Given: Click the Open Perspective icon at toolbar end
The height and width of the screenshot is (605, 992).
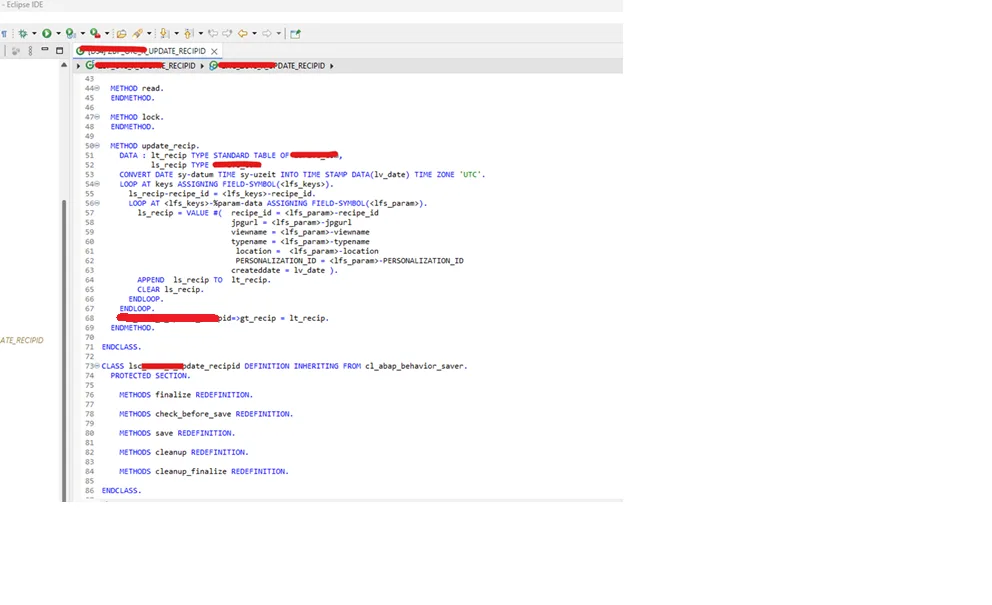Looking at the screenshot, I should click(295, 34).
